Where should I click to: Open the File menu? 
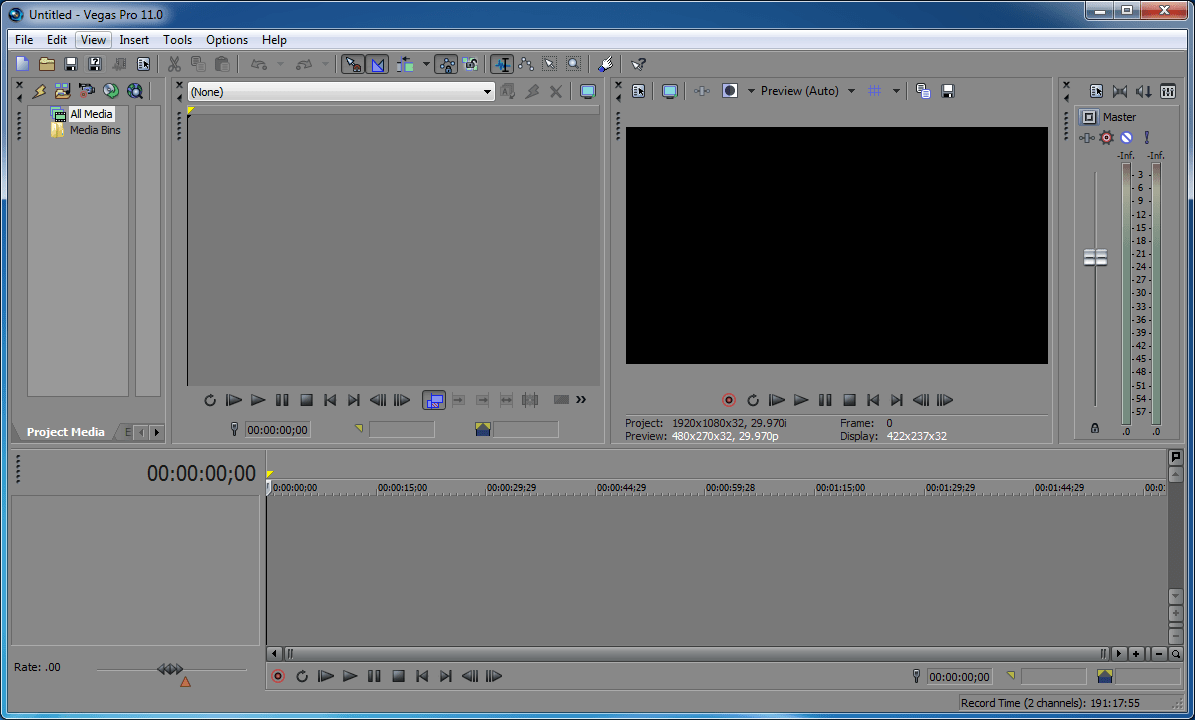click(x=24, y=40)
